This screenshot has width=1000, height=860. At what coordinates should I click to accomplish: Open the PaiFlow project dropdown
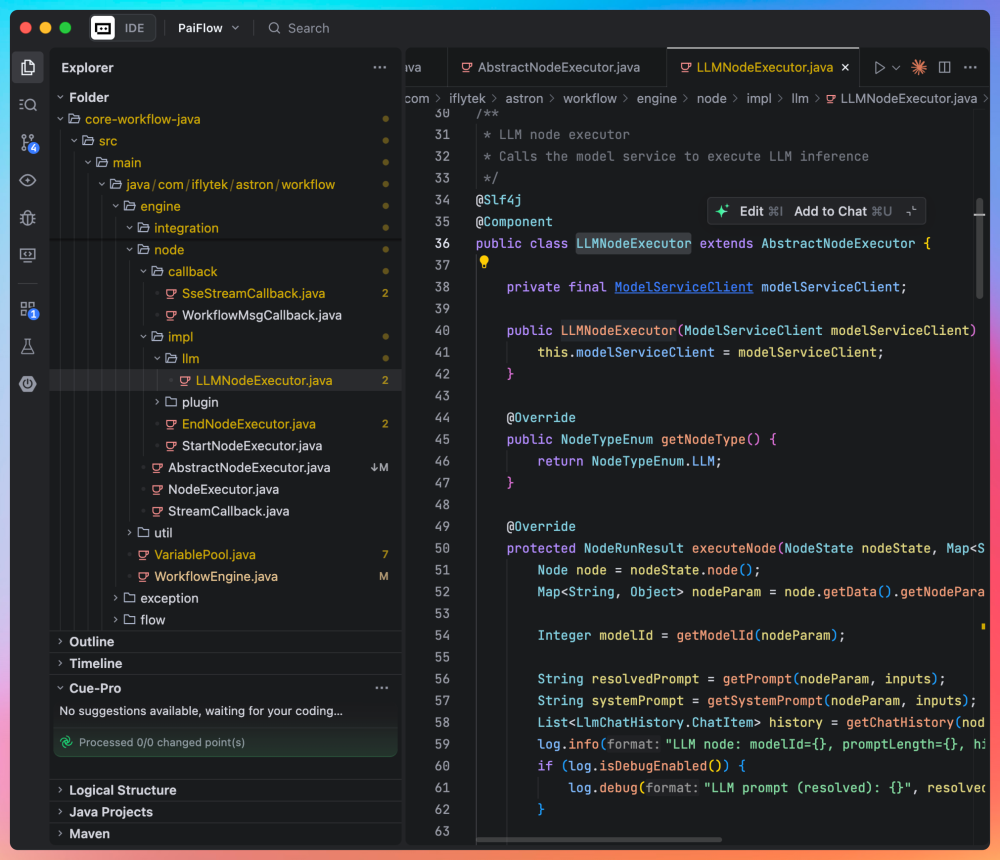coord(208,28)
